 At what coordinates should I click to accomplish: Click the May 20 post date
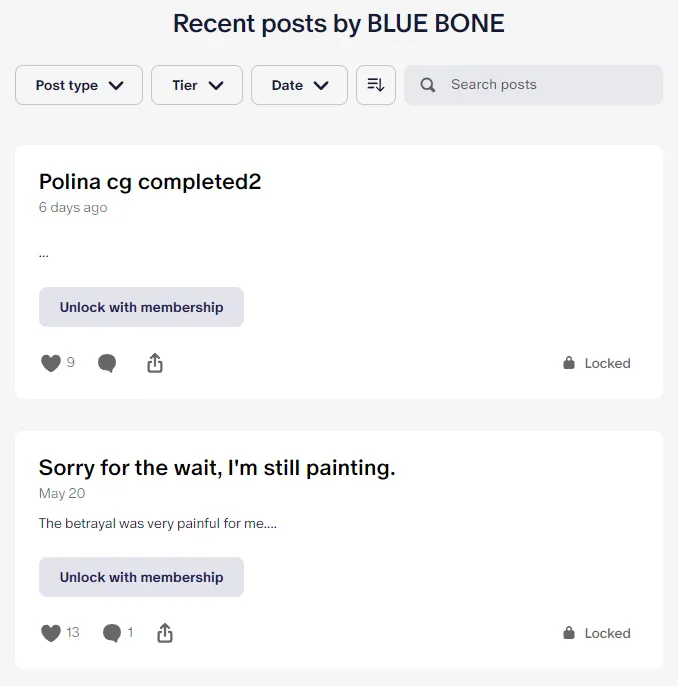pyautogui.click(x=61, y=494)
